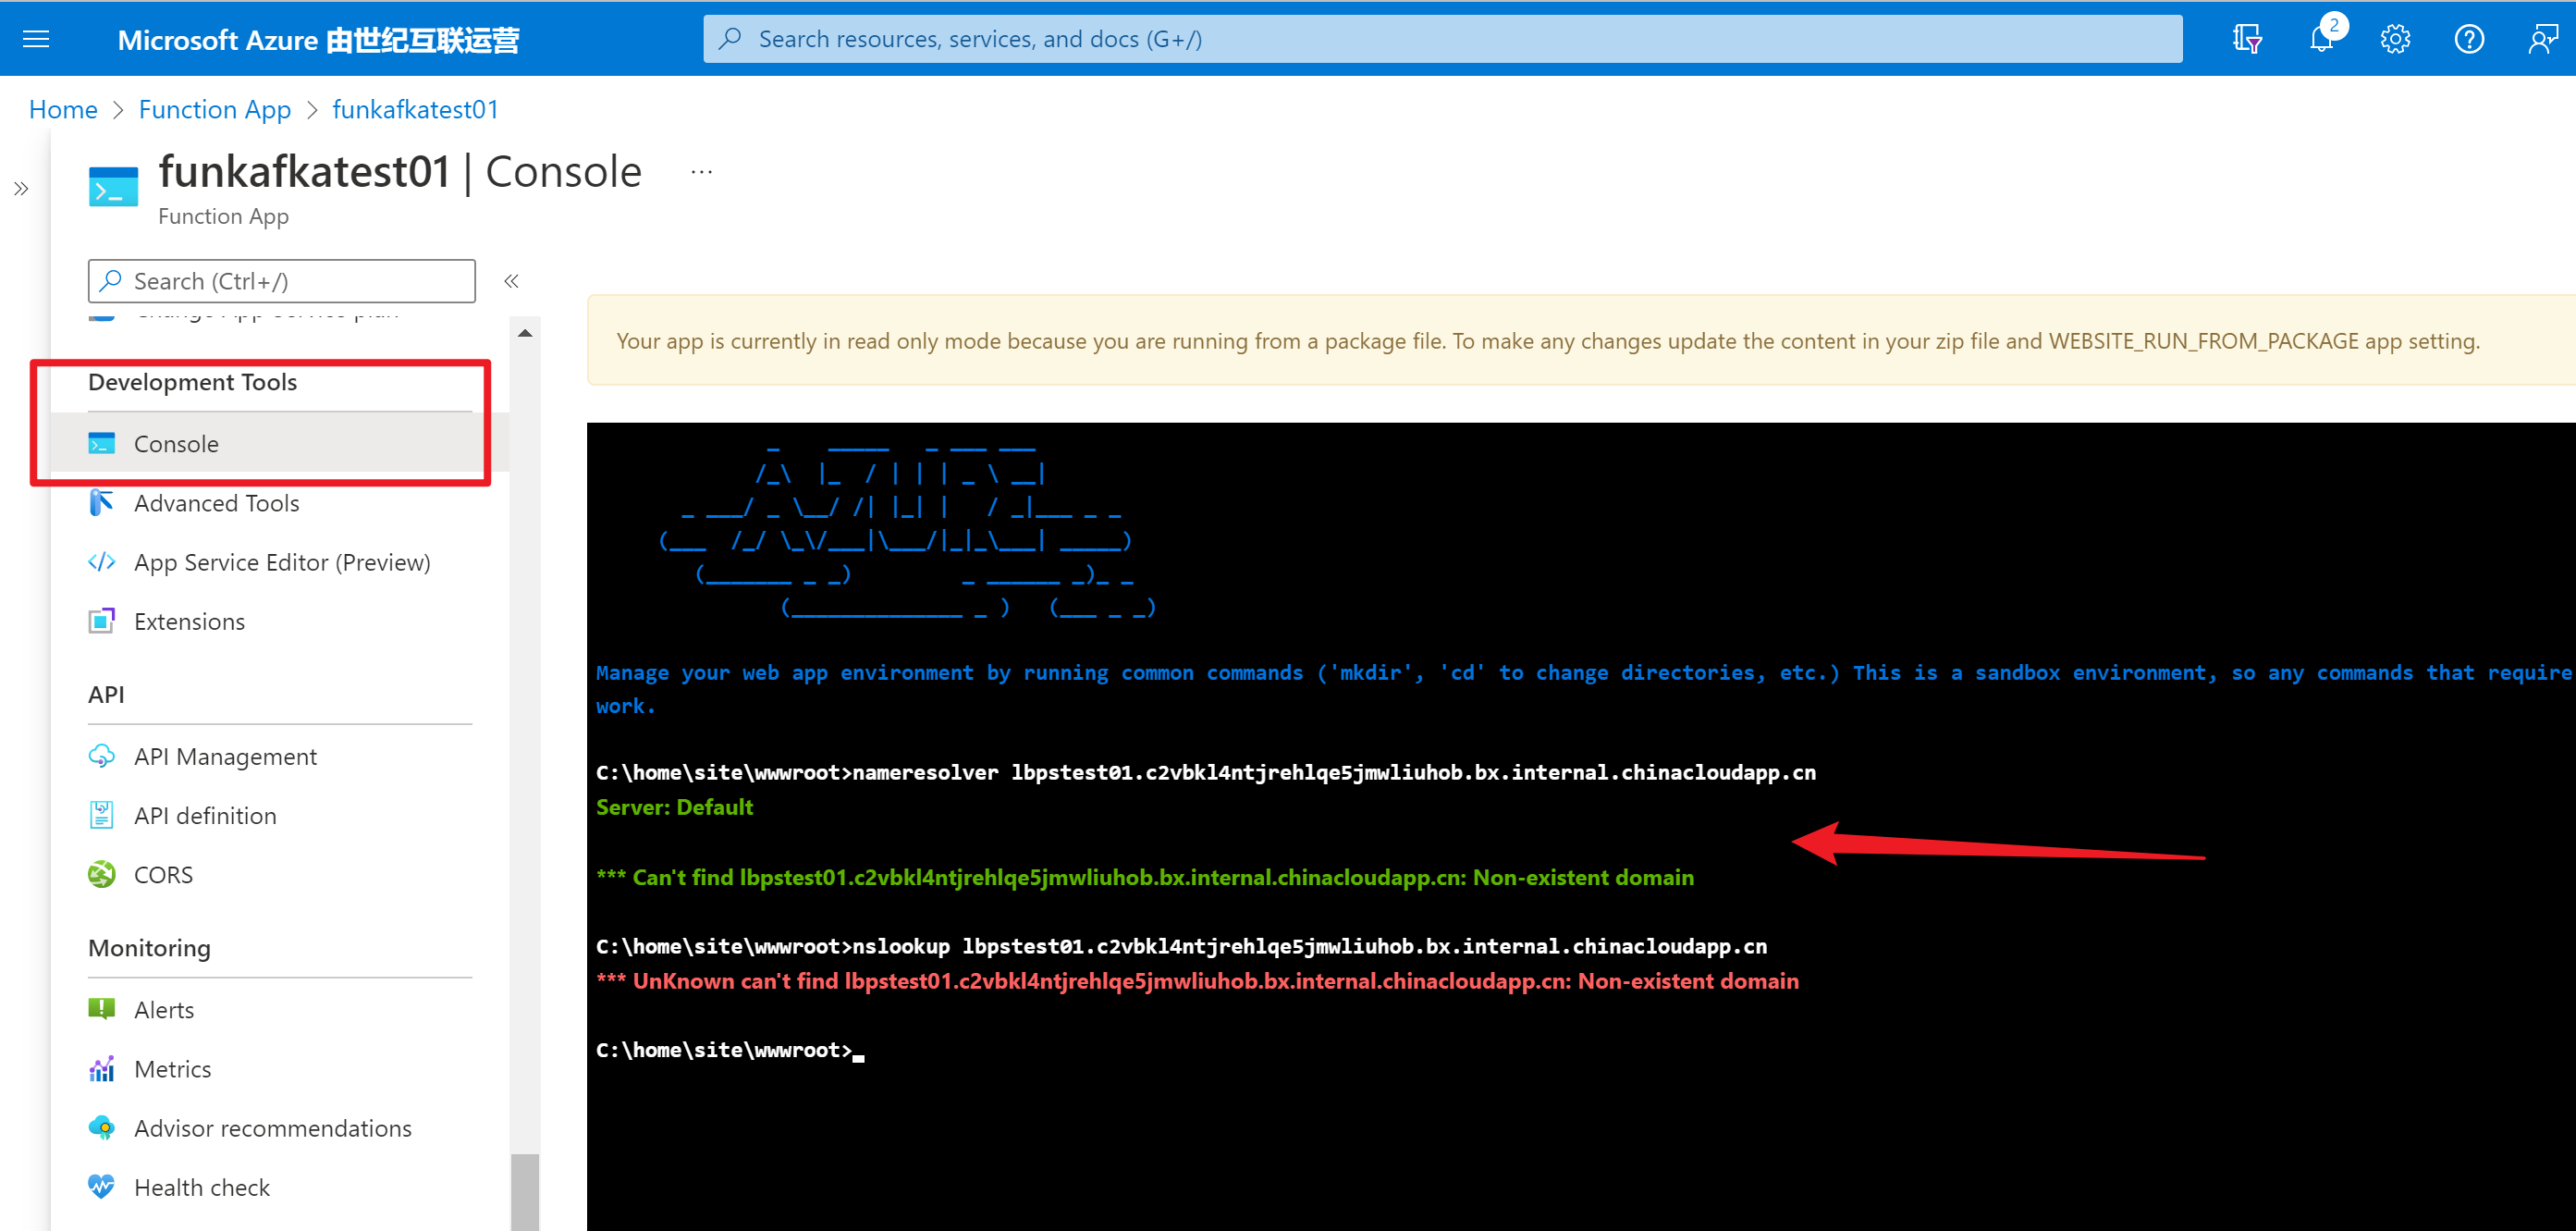Click directory and subscription filter icon
Image resolution: width=2576 pixels, height=1231 pixels.
tap(2246, 39)
